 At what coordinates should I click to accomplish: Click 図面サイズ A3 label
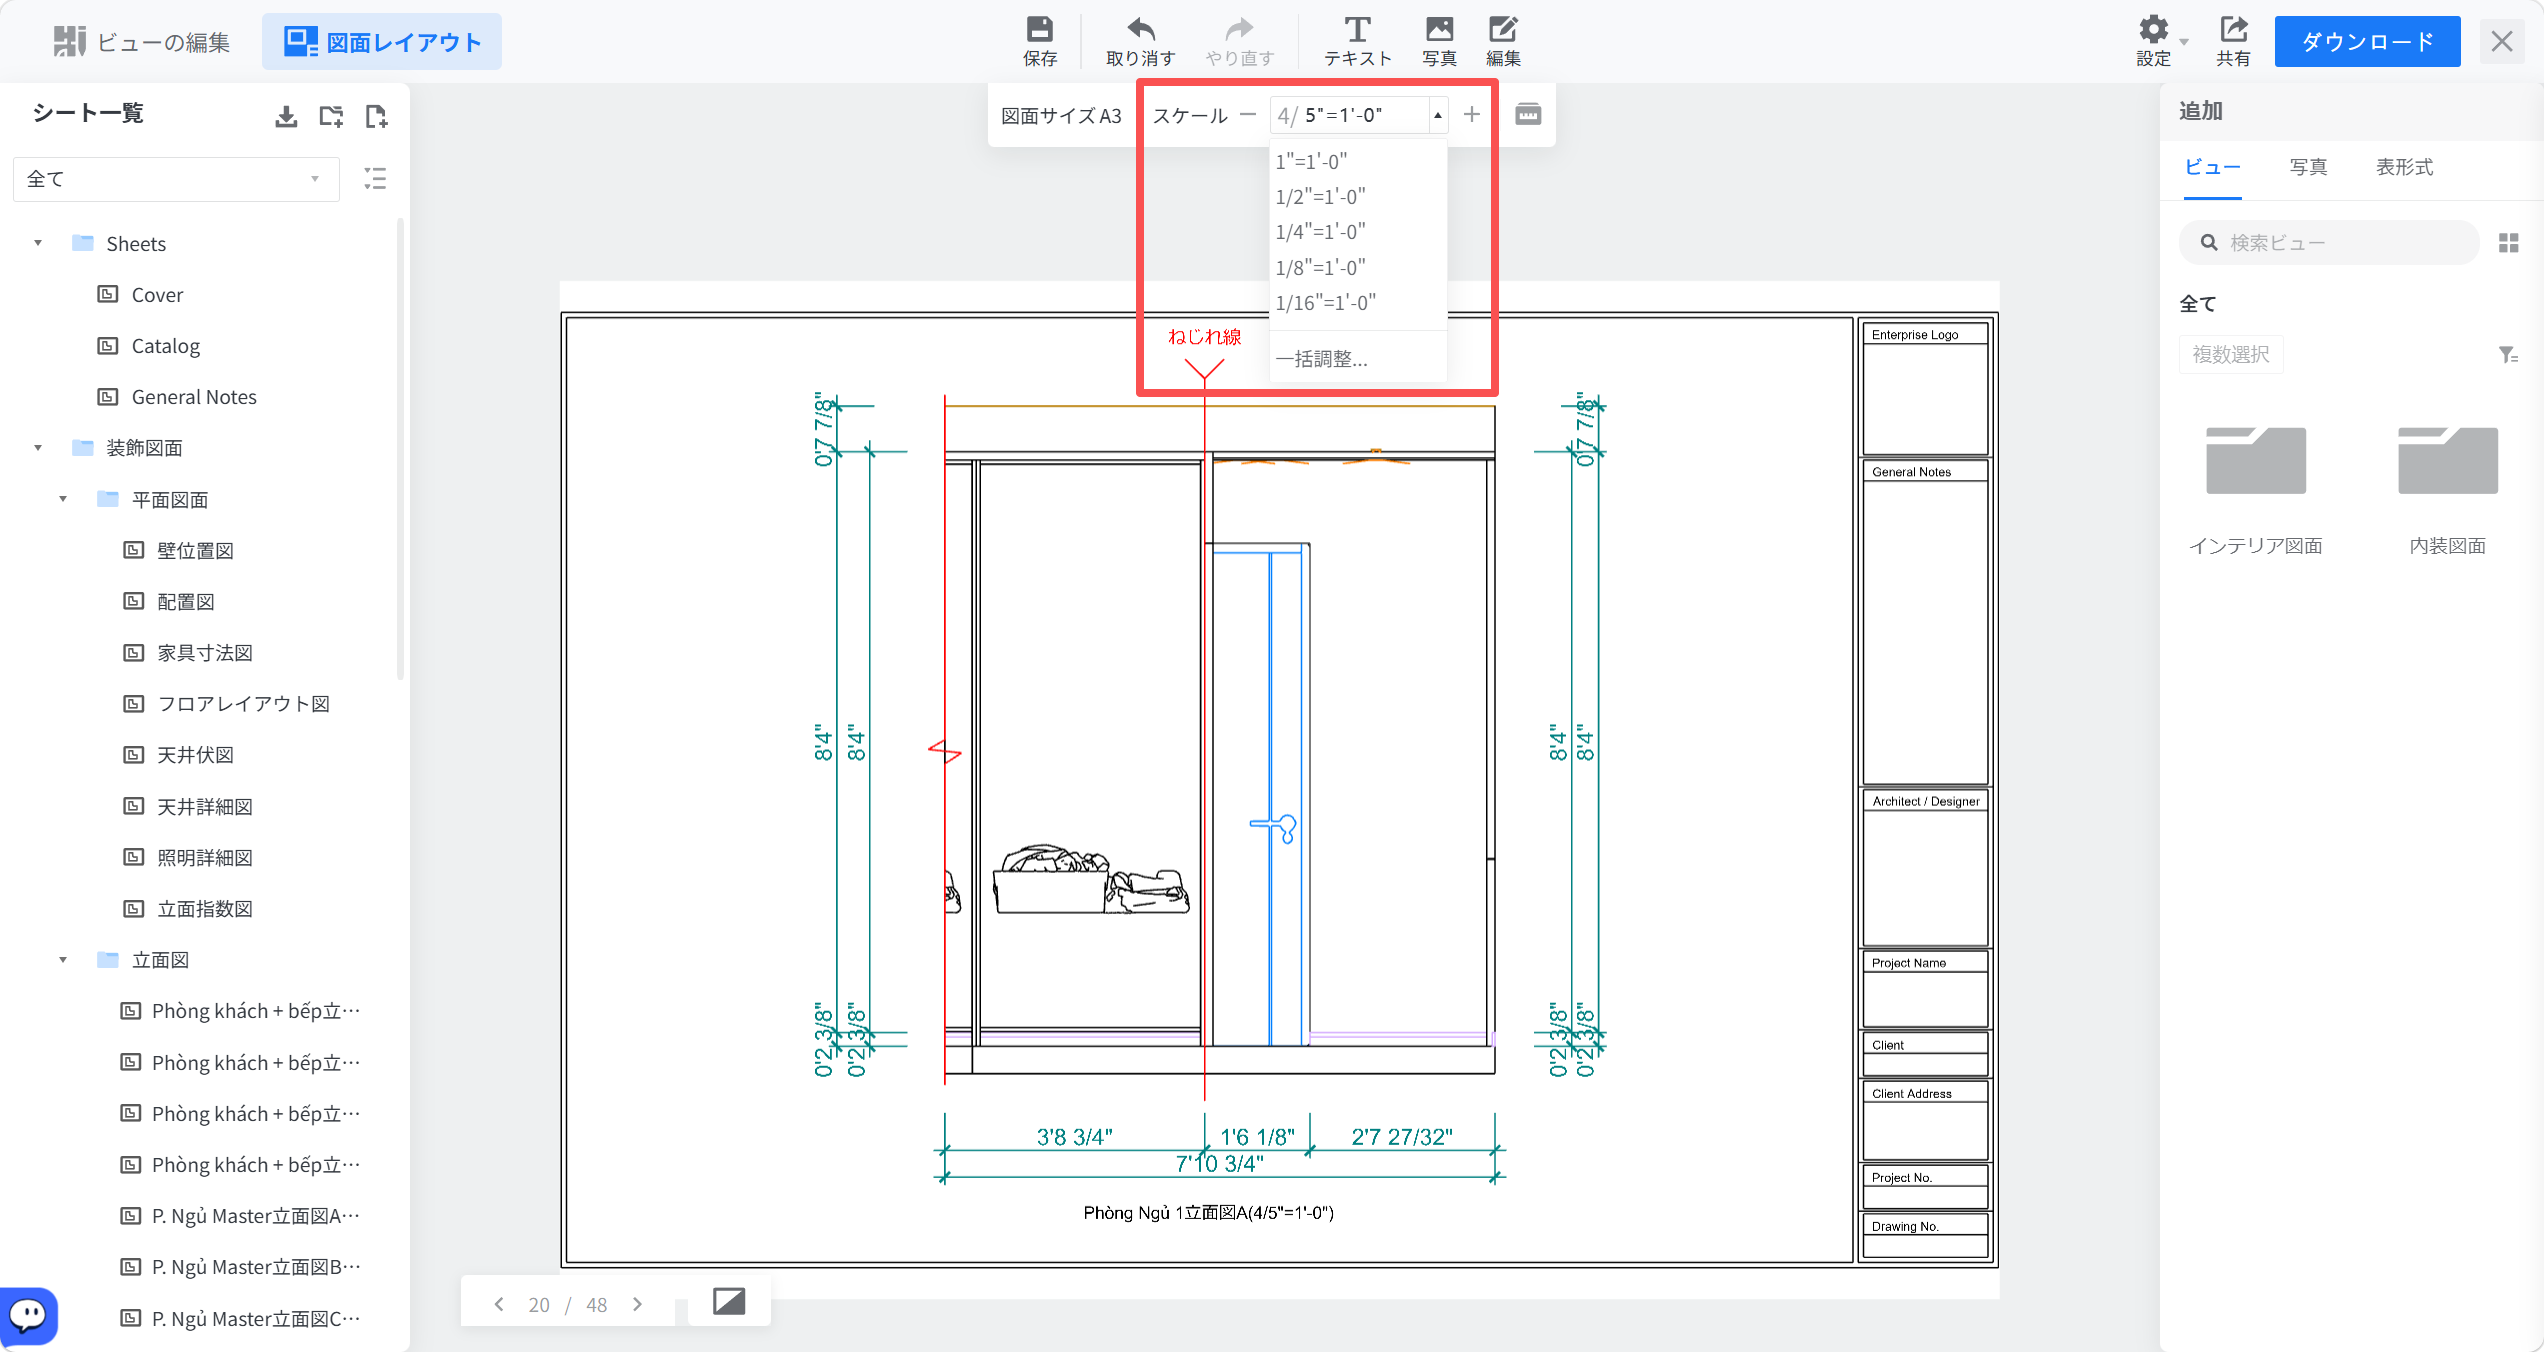(x=1061, y=115)
